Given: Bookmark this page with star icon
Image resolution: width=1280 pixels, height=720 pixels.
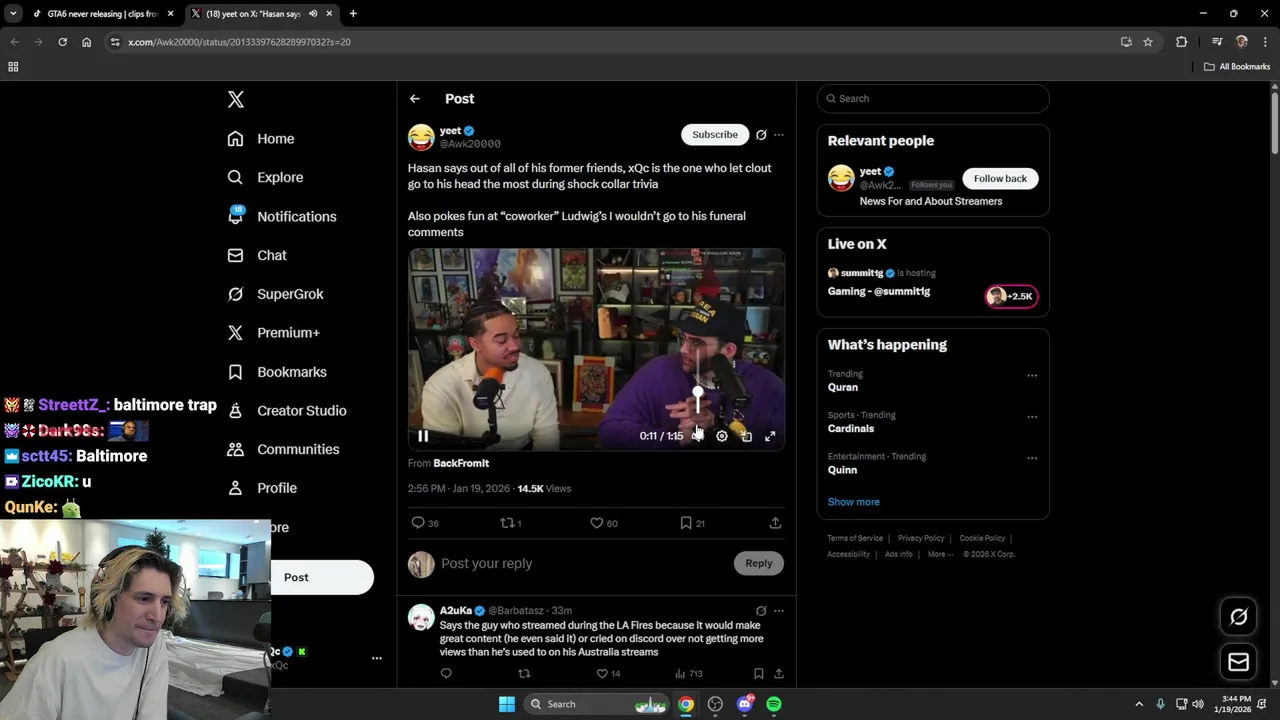Looking at the screenshot, I should (1148, 42).
